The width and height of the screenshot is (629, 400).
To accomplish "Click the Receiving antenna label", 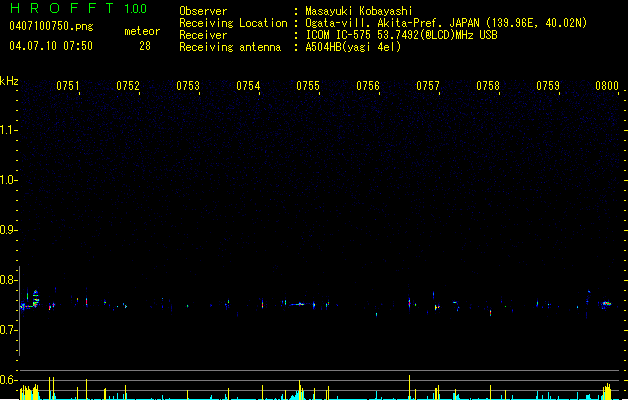I will coord(230,47).
